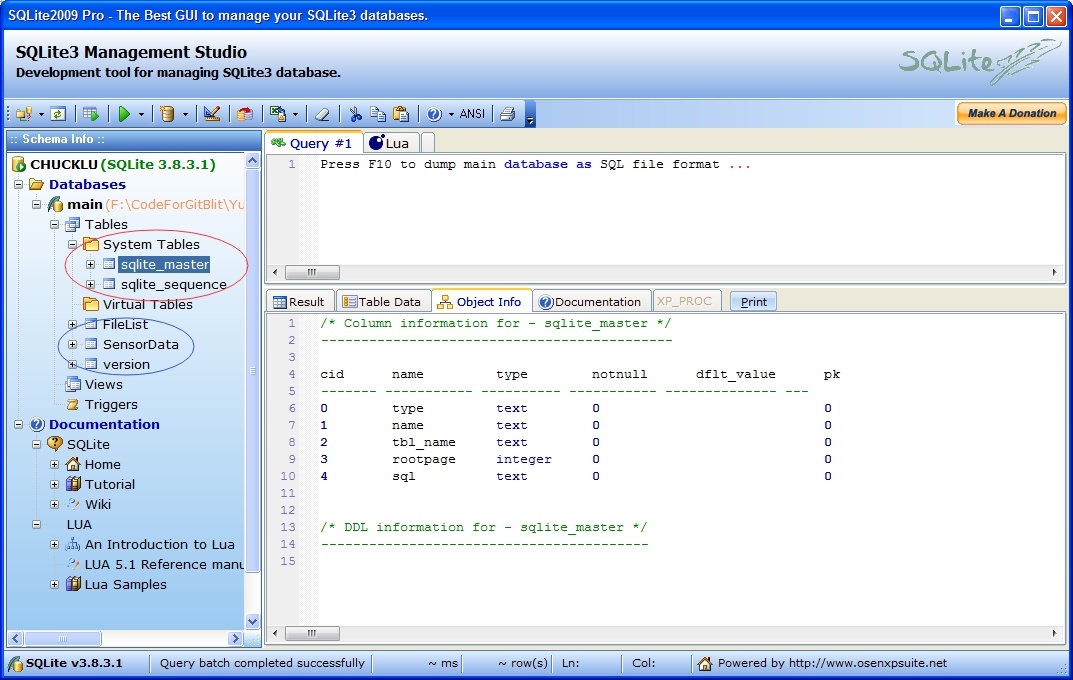Collapse the Databases node
This screenshot has width=1073, height=680.
pos(18,184)
